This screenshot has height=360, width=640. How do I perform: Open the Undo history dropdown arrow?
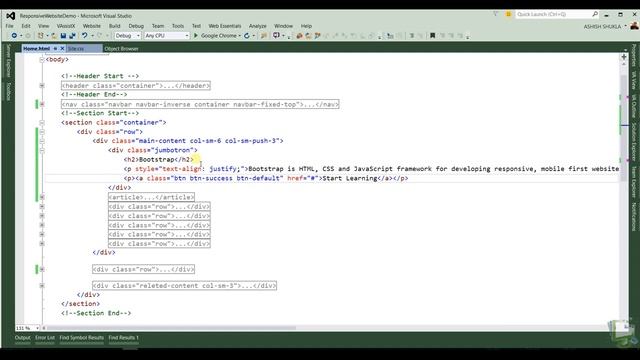(93, 36)
